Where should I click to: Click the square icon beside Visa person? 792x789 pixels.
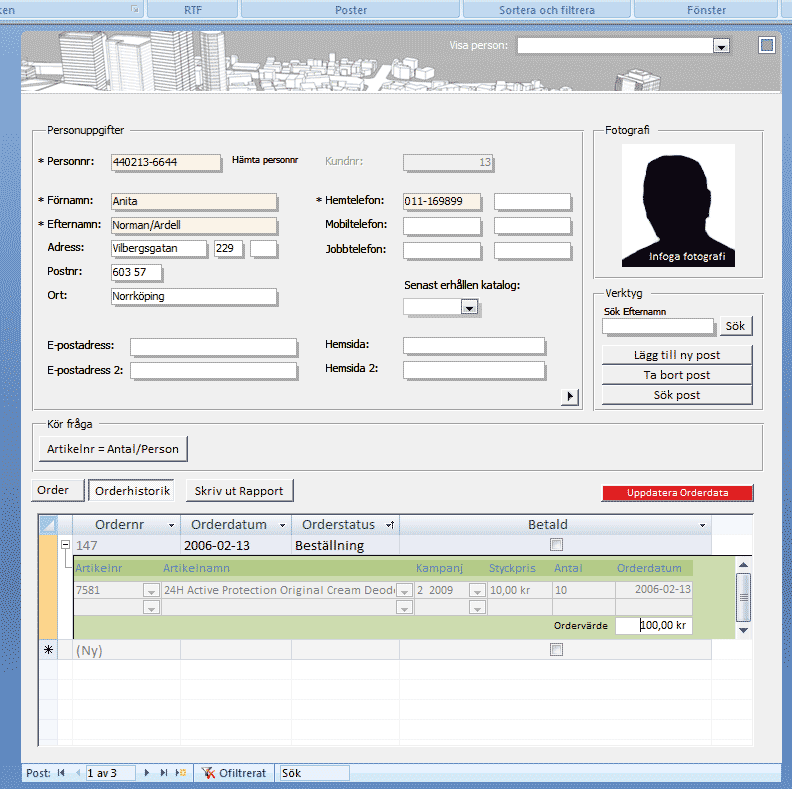point(767,45)
